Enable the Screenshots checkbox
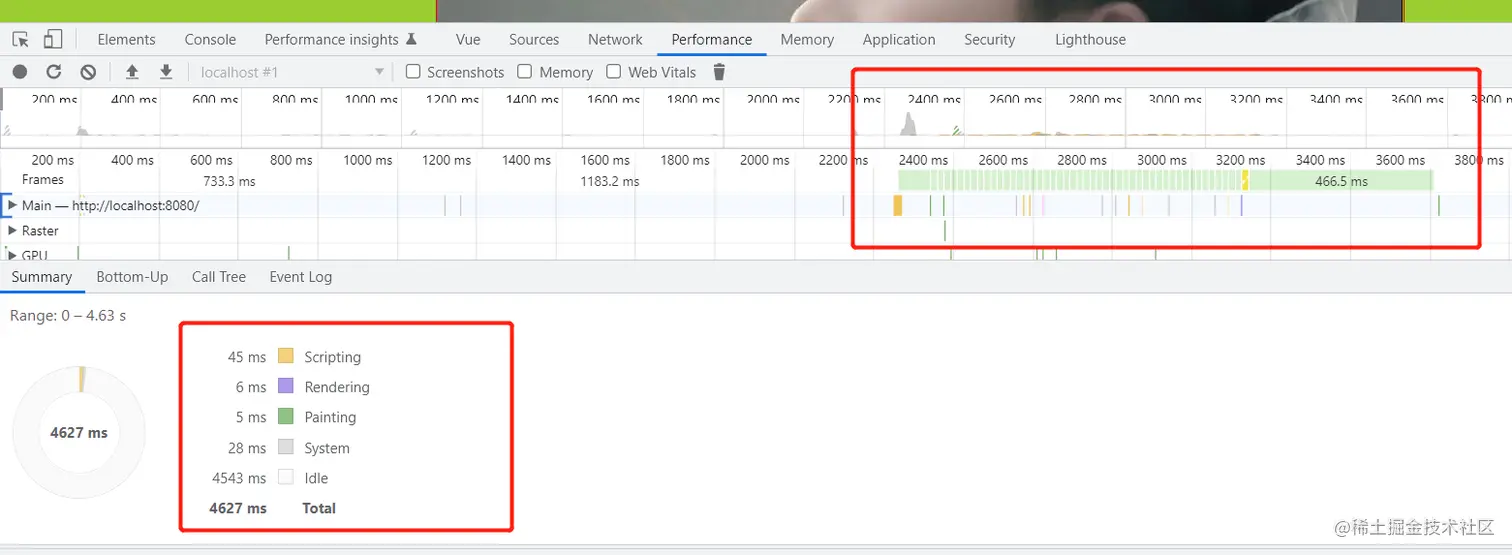The image size is (1512, 555). point(413,71)
